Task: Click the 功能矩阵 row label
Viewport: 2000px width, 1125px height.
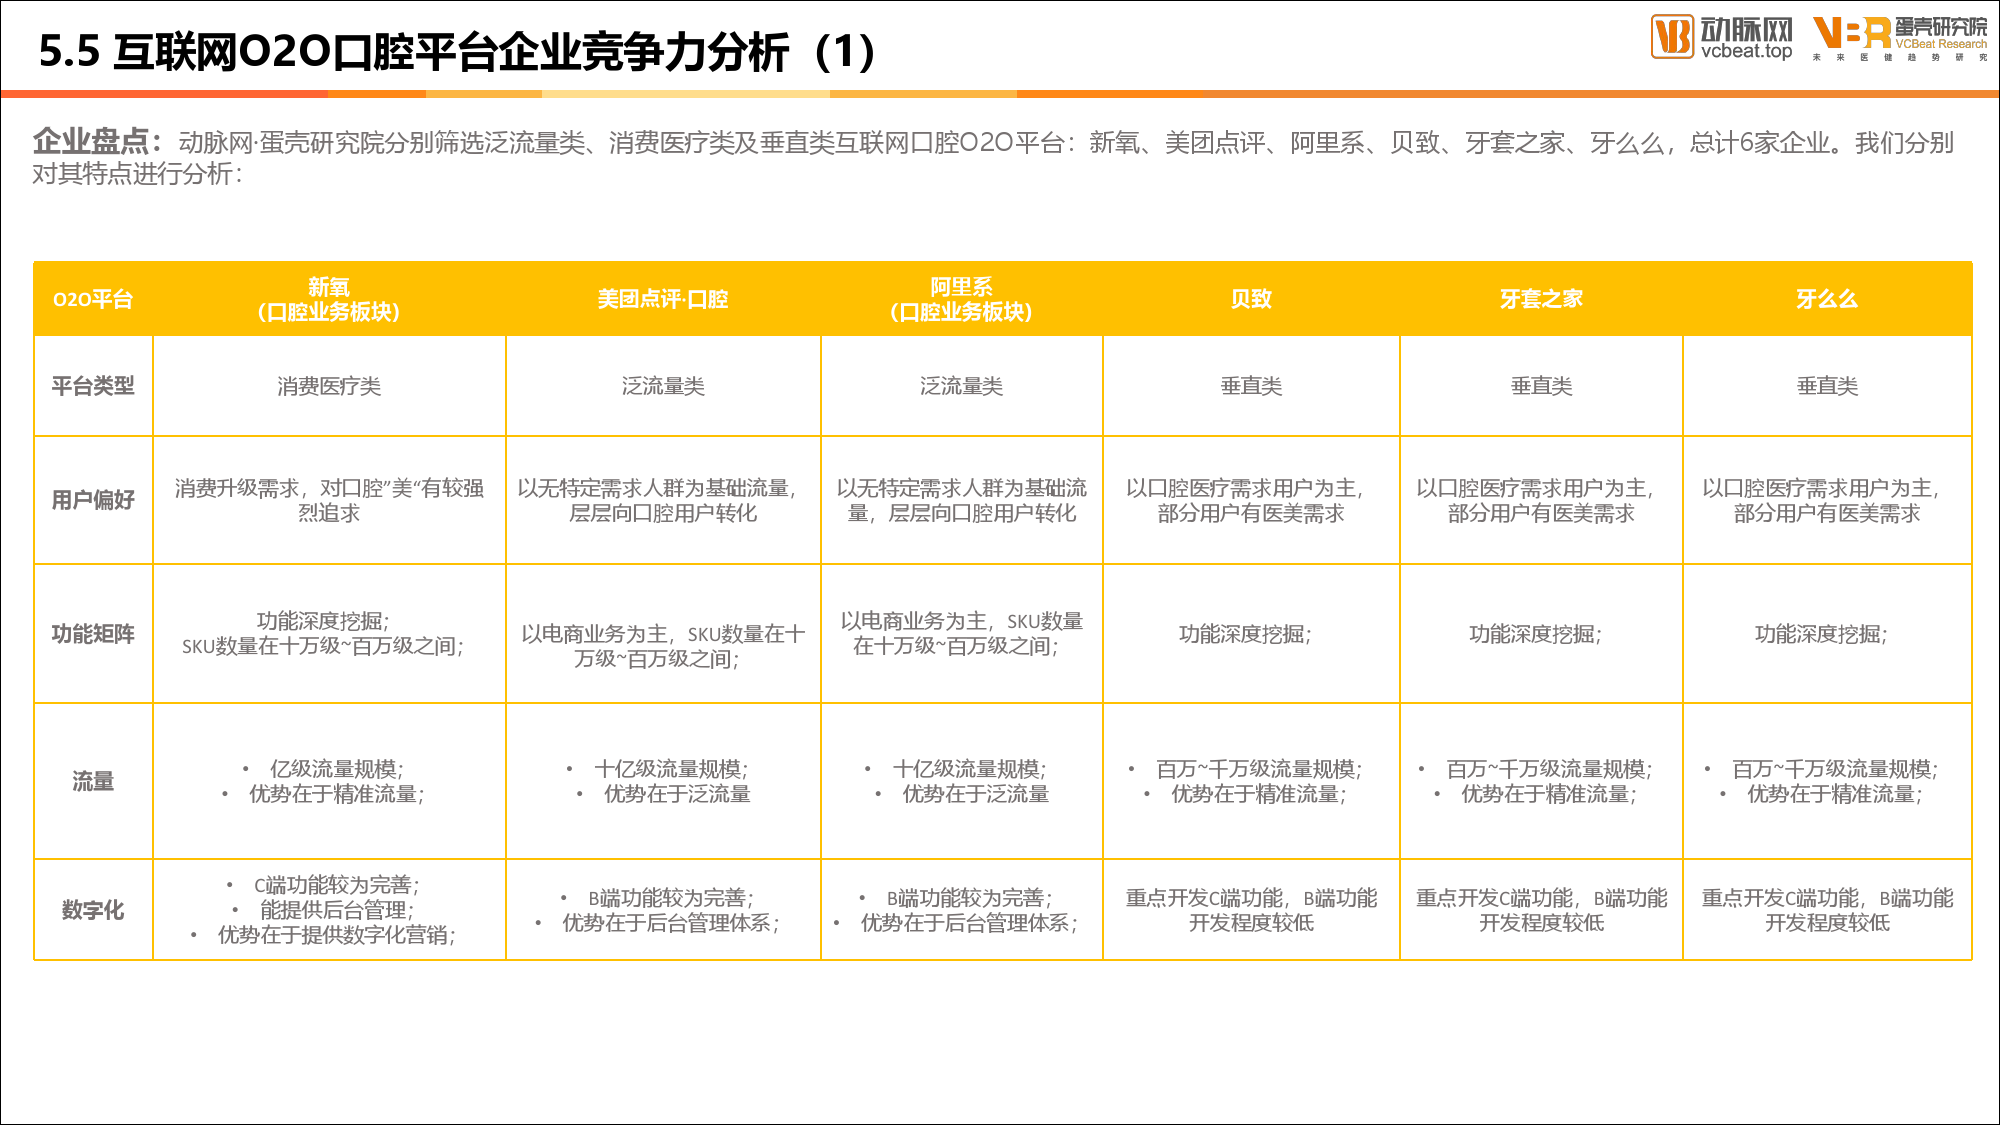Action: tap(93, 634)
